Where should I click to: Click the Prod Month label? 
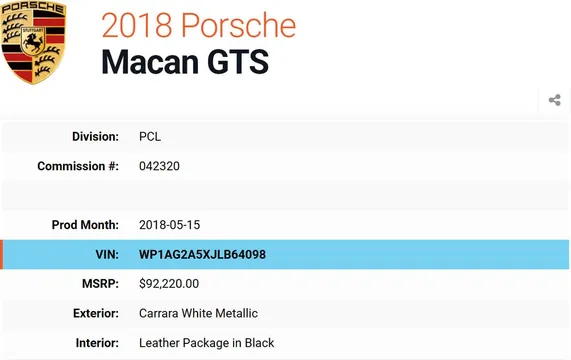click(x=85, y=225)
